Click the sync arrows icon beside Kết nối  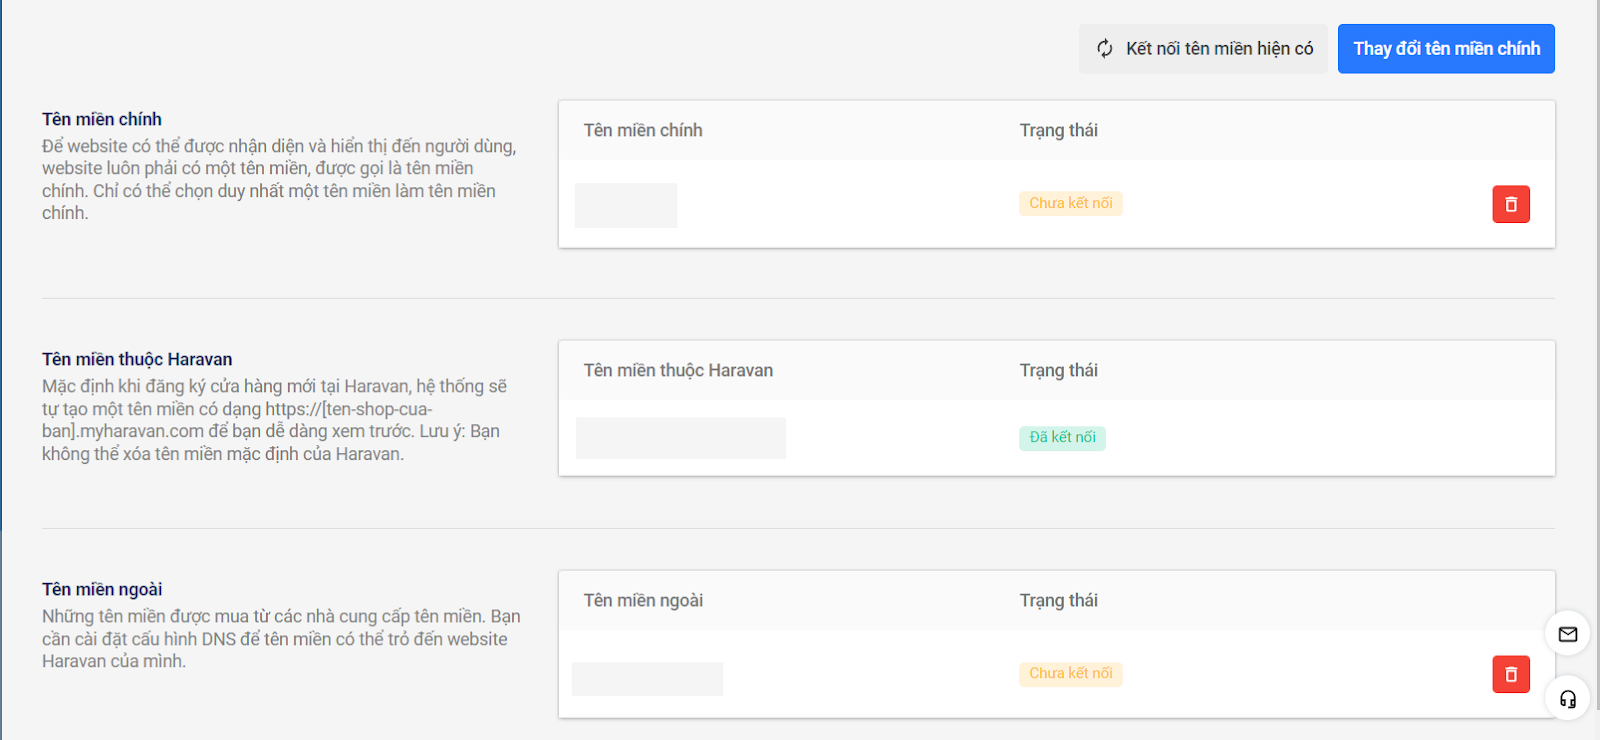click(x=1105, y=49)
